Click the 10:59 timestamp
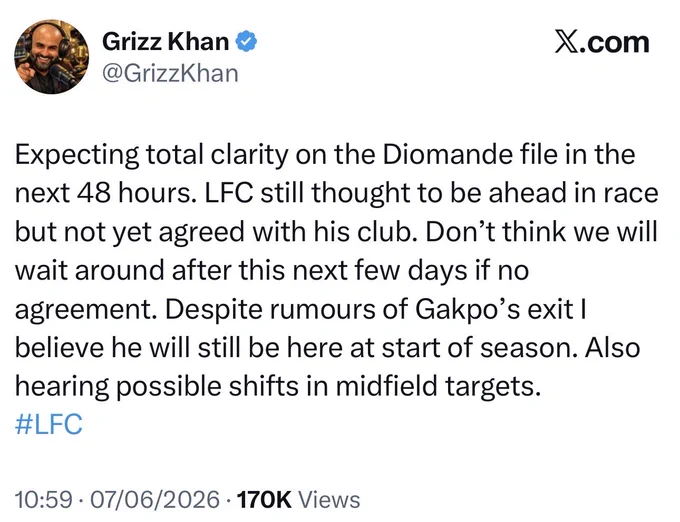680x522 pixels. pyautogui.click(x=43, y=499)
